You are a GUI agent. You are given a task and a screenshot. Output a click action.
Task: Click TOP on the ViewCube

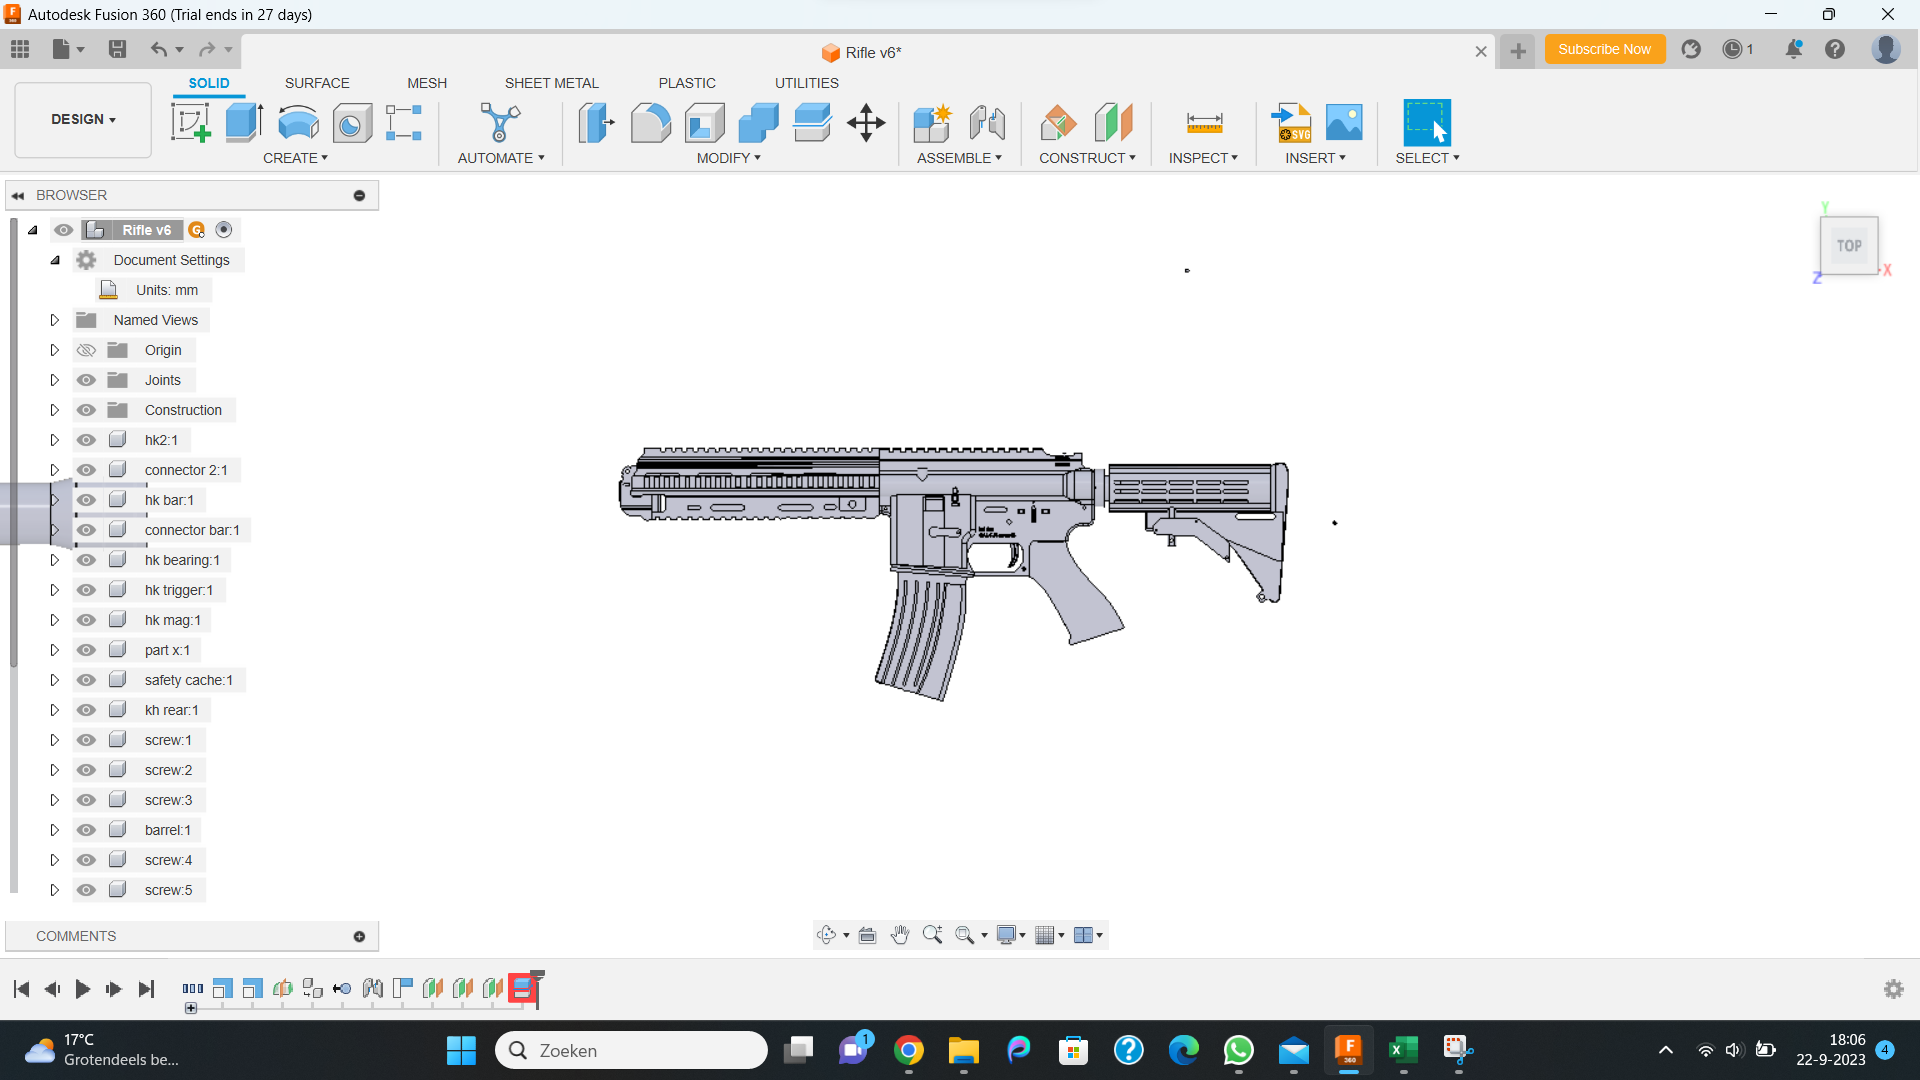[1849, 245]
